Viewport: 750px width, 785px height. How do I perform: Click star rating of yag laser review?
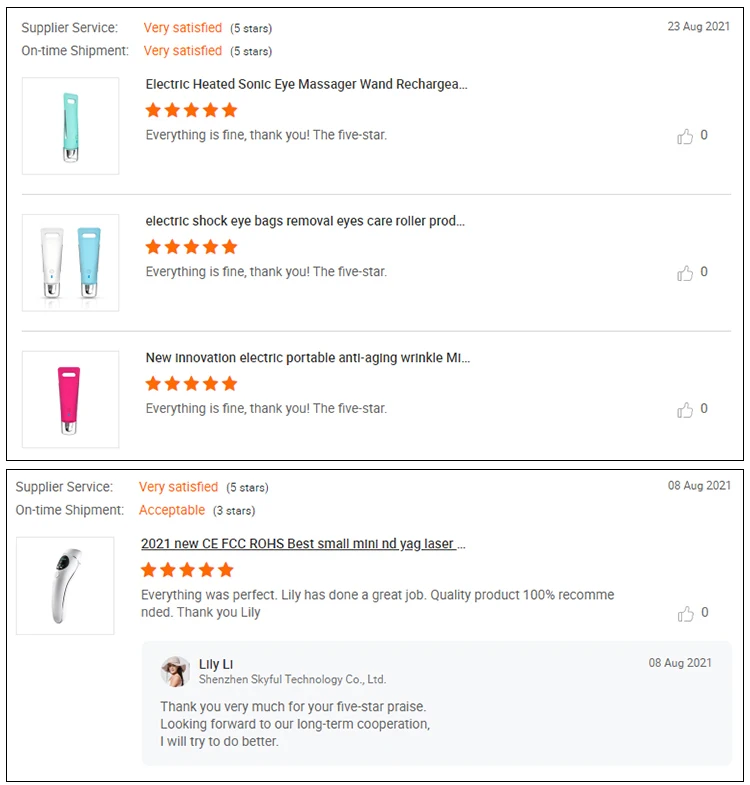187,570
